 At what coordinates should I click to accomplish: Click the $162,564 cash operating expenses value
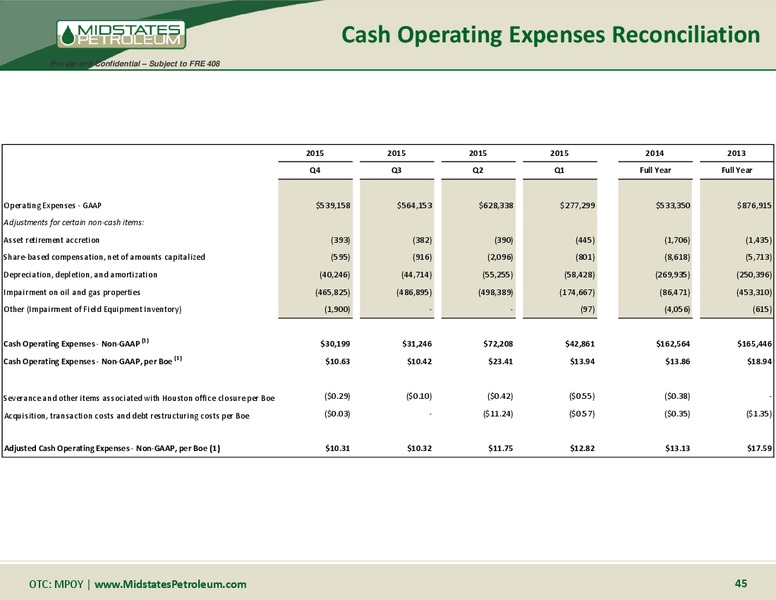click(x=673, y=344)
